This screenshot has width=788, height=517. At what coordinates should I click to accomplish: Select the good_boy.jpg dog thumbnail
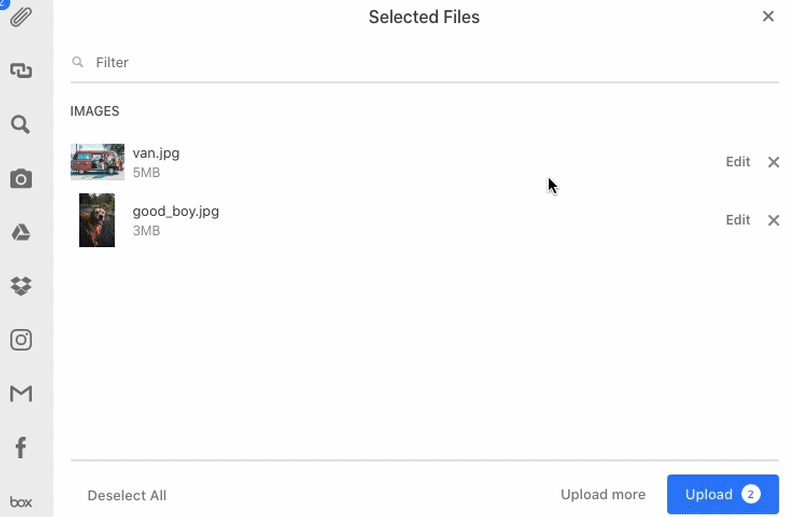97,220
